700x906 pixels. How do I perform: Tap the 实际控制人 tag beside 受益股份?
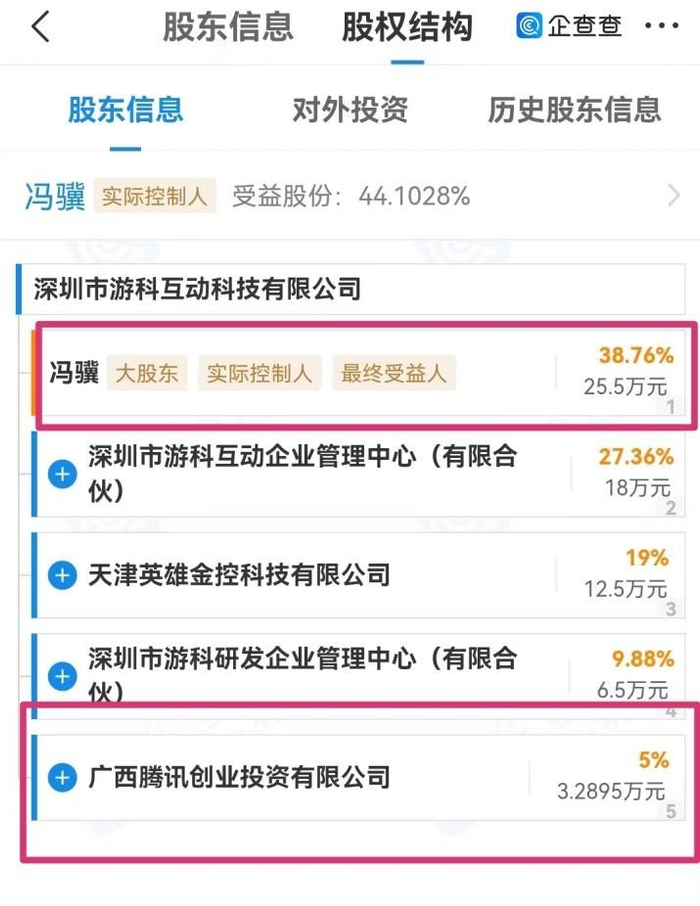coord(155,196)
